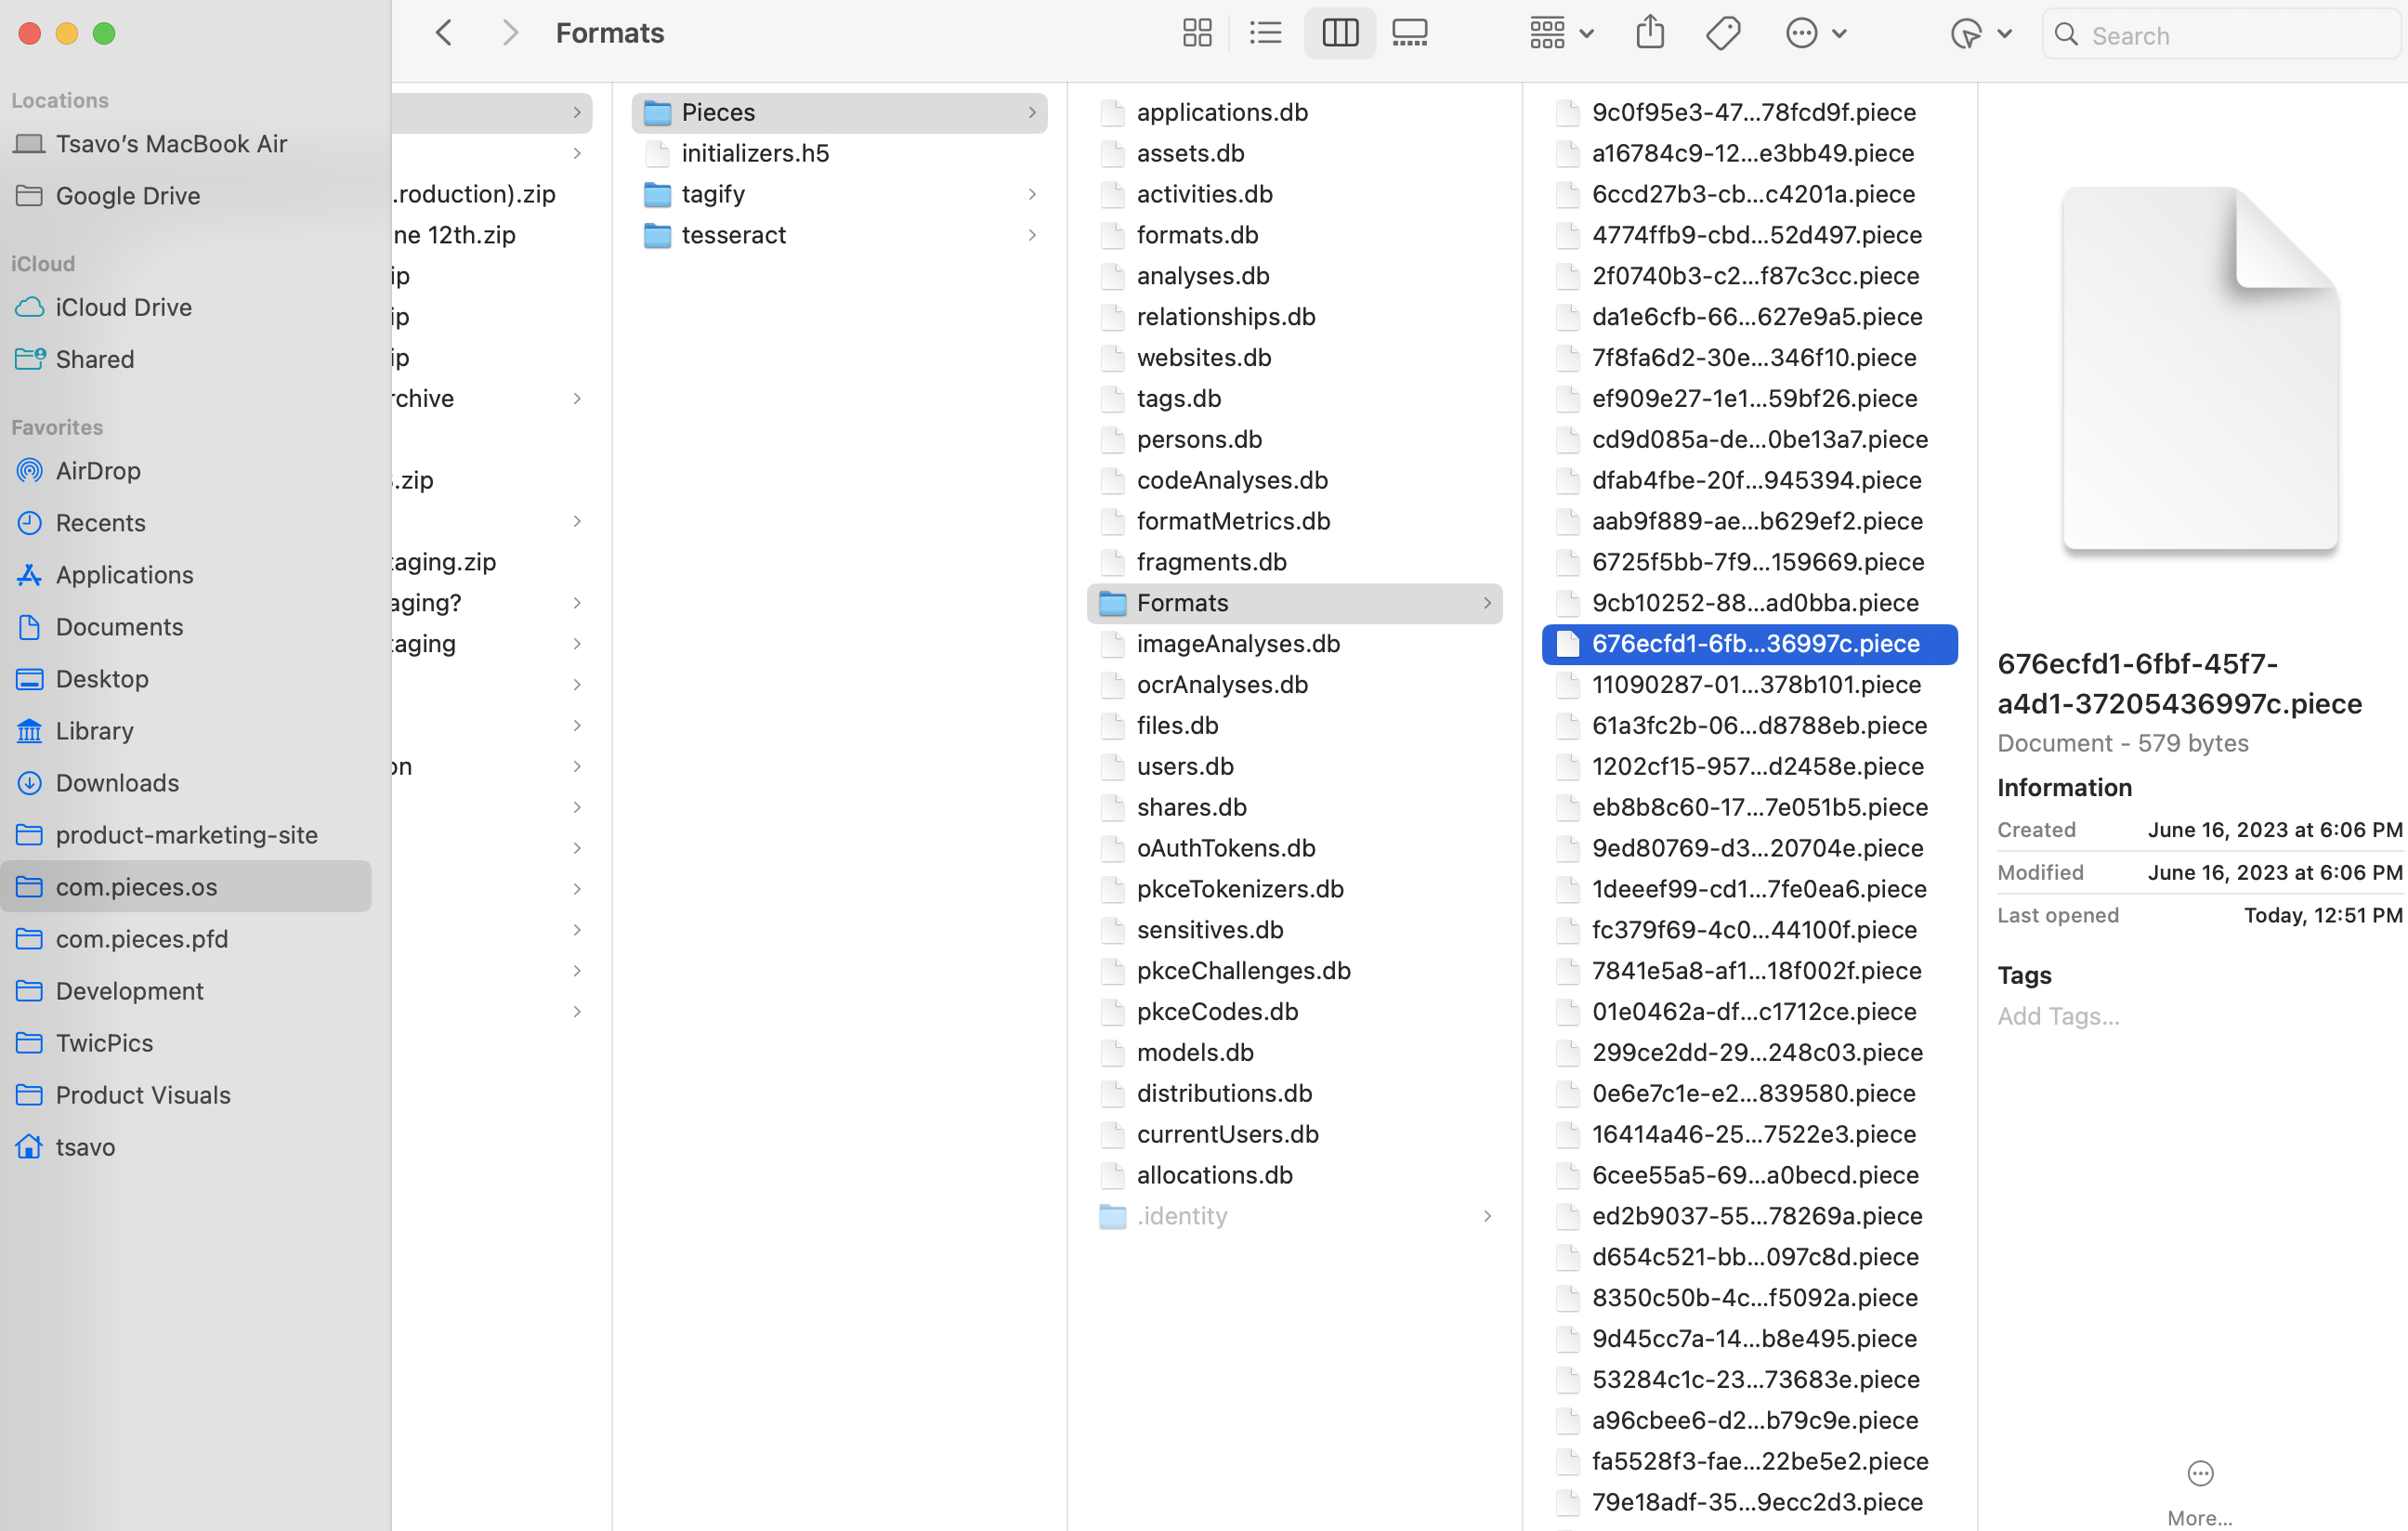
Task: Open the Tags editor from the toolbar
Action: 1723,32
